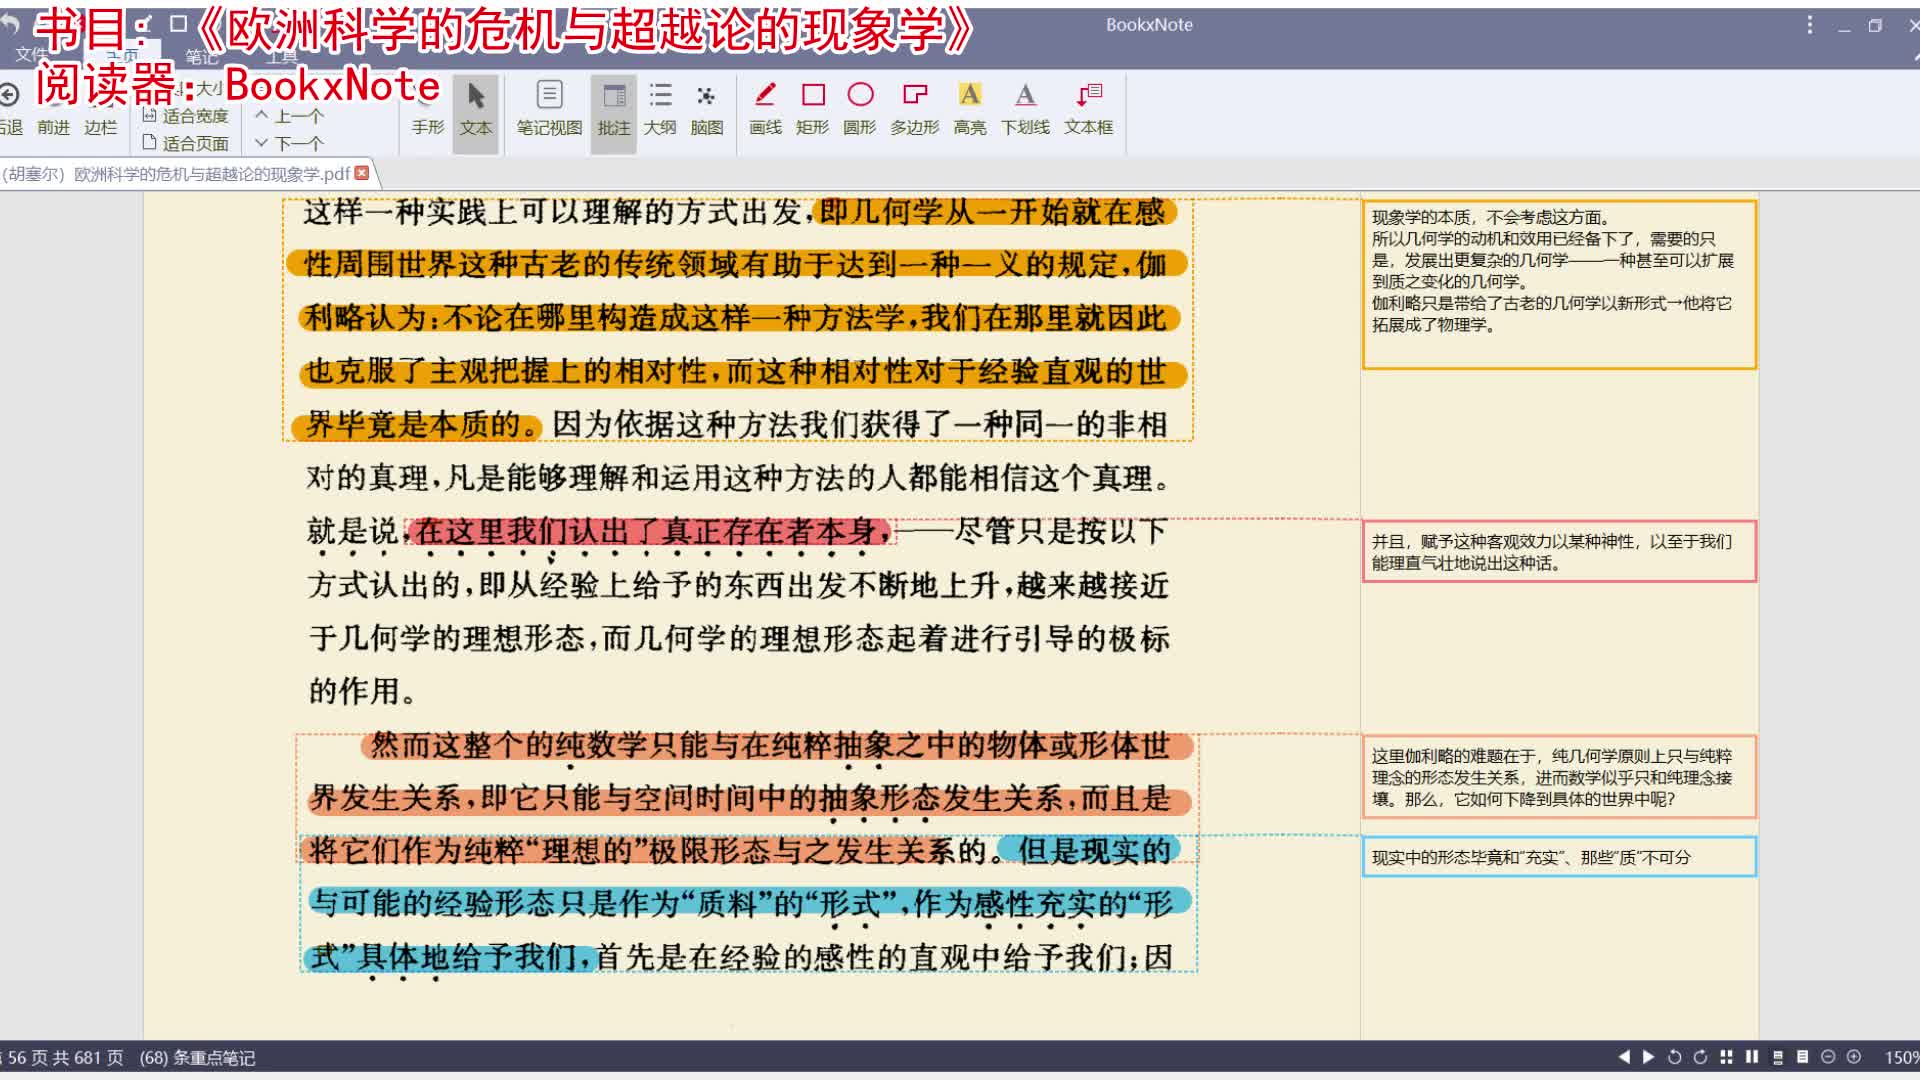Go to next page in status bar
The image size is (1920, 1080).
(x=1648, y=1057)
